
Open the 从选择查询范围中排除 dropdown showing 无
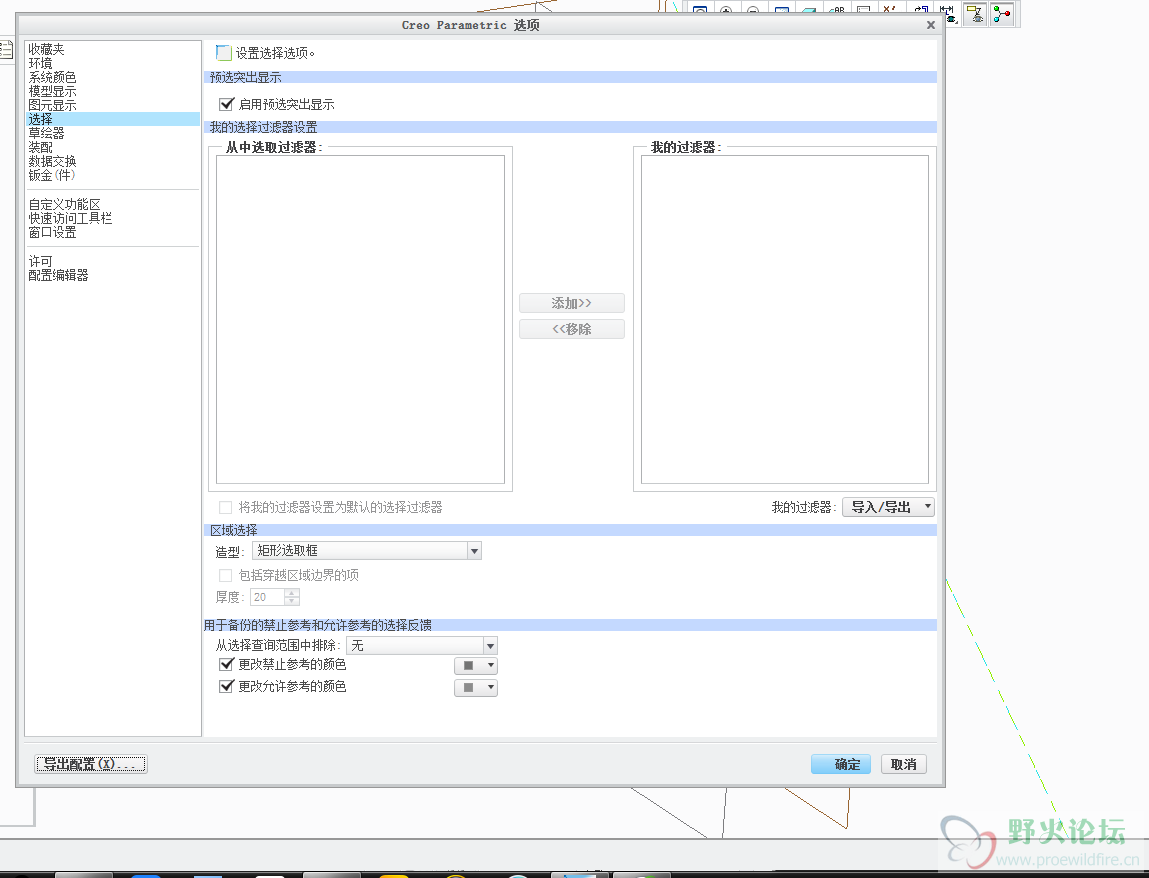422,646
